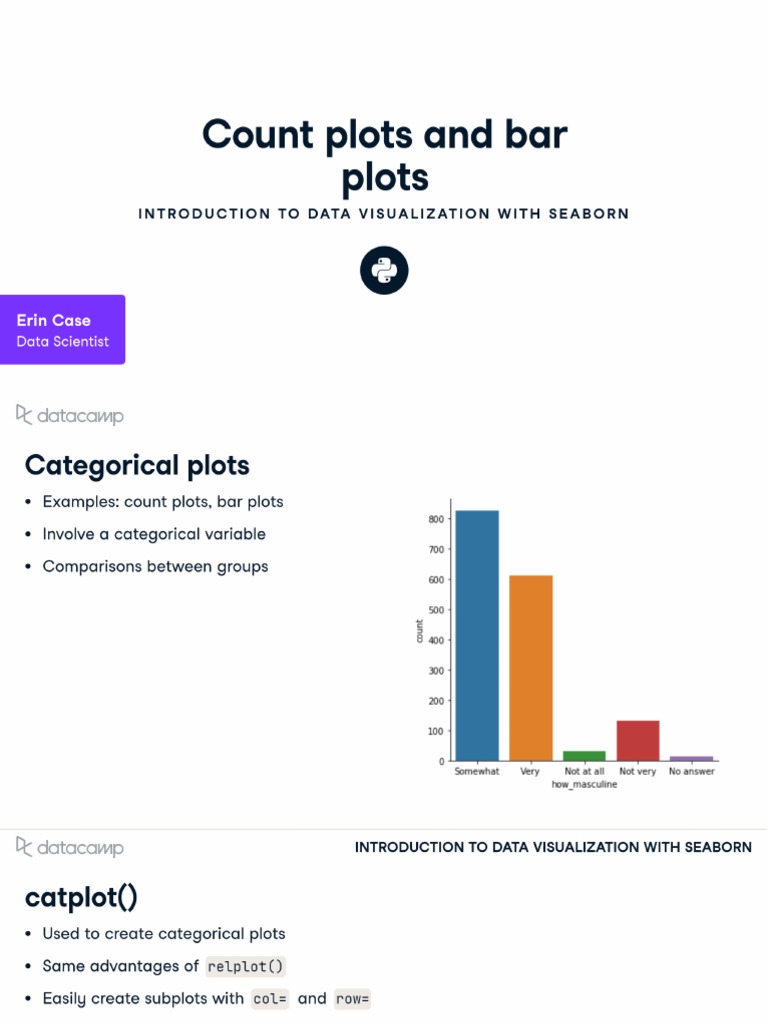
Task: Click the DataCamp logo above catplot() heading
Action: tap(70, 848)
